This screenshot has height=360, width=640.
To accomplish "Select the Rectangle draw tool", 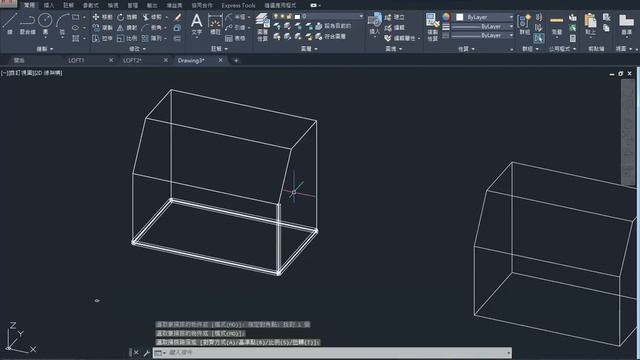I will pyautogui.click(x=76, y=17).
